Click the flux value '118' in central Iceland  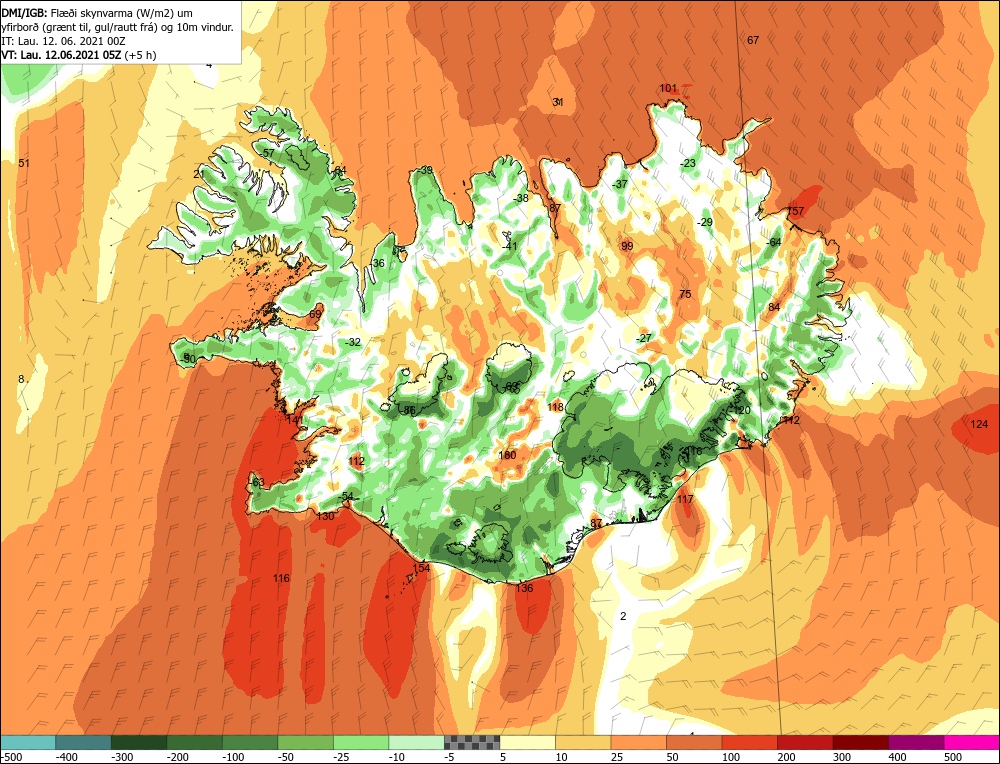pyautogui.click(x=555, y=407)
